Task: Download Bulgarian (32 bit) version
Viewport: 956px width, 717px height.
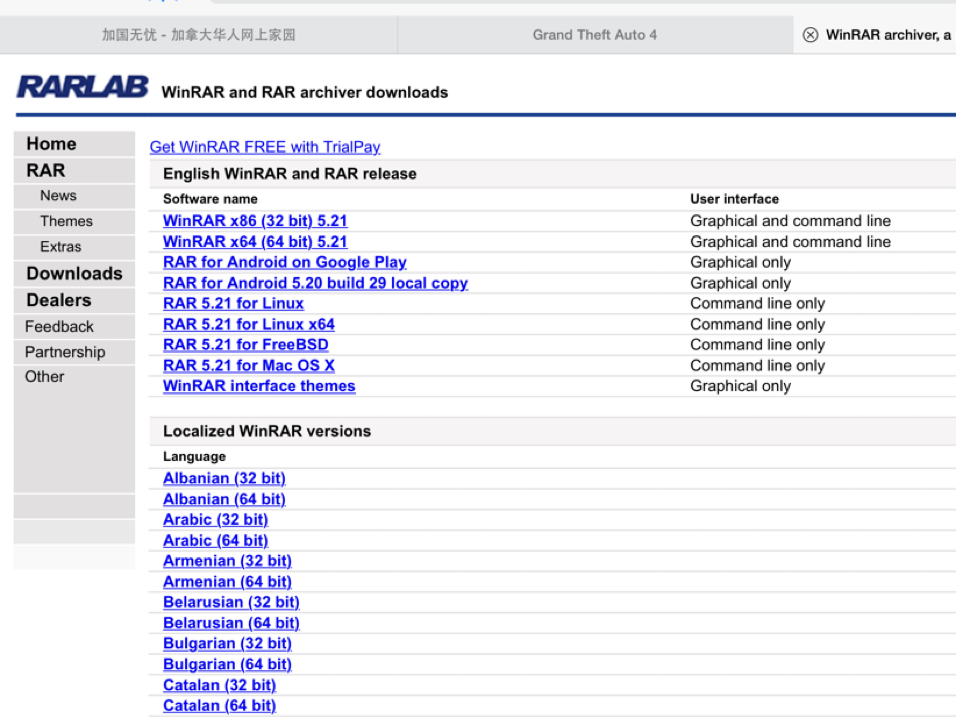Action: click(227, 644)
